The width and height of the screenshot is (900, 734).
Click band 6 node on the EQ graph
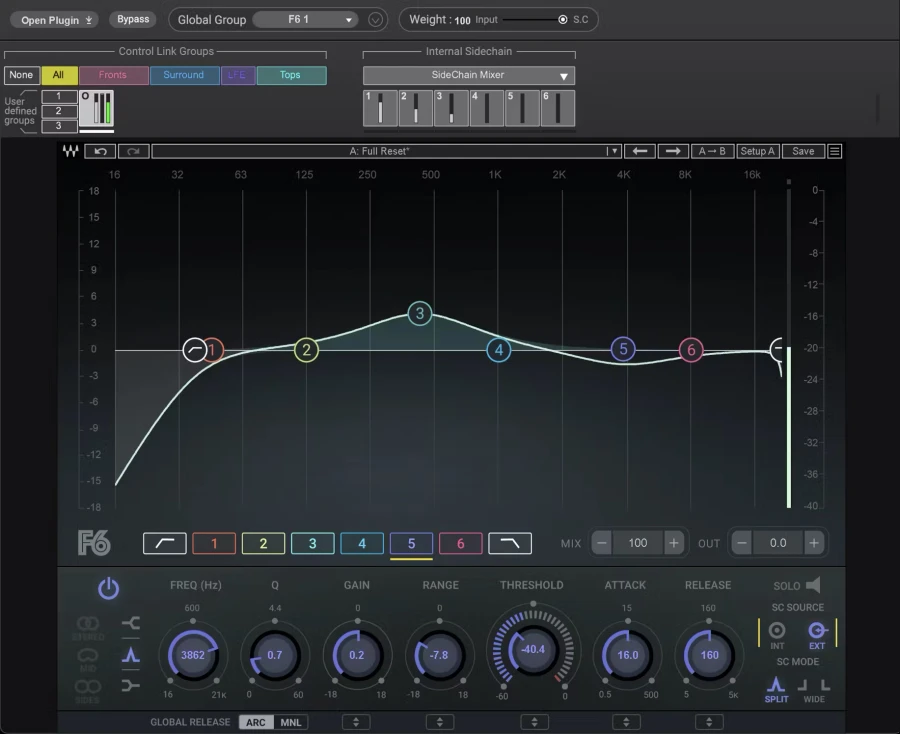(x=691, y=349)
